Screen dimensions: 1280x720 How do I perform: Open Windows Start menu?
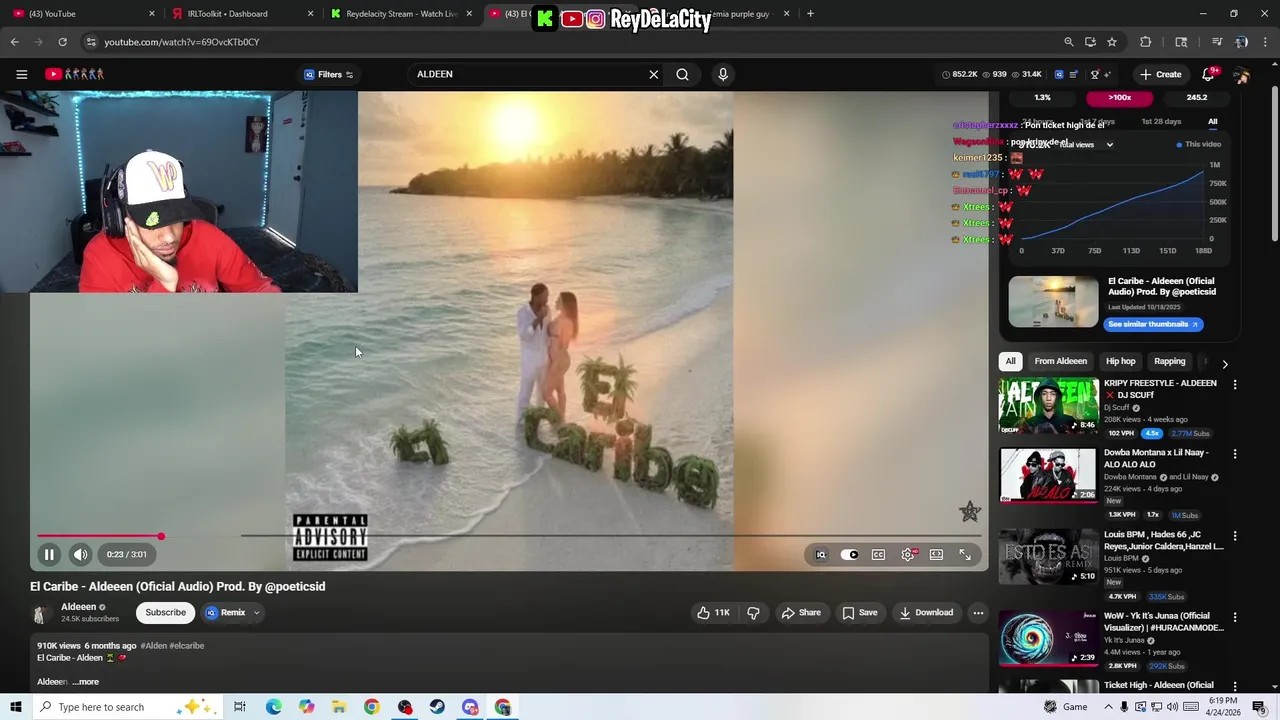[x=15, y=707]
